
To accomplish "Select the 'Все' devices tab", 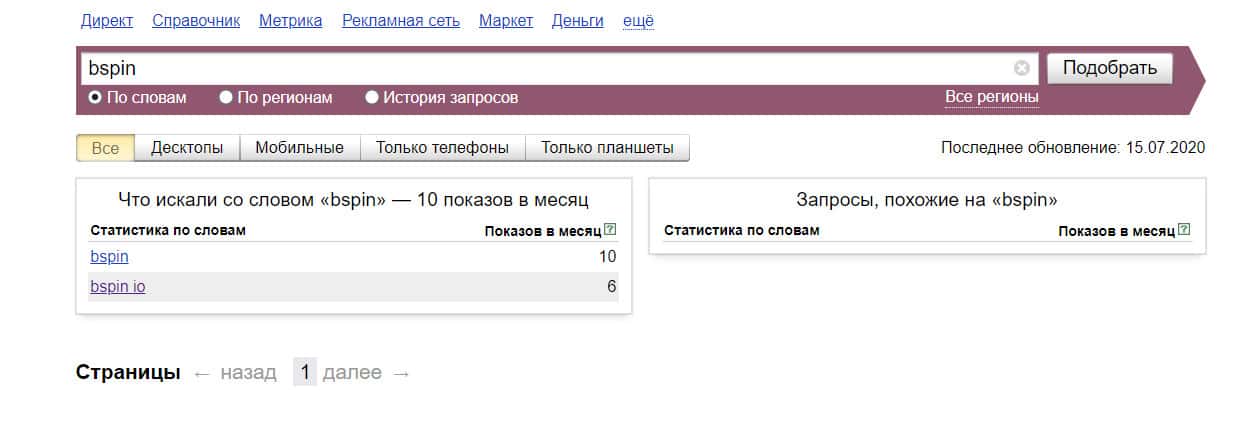I will tap(105, 148).
